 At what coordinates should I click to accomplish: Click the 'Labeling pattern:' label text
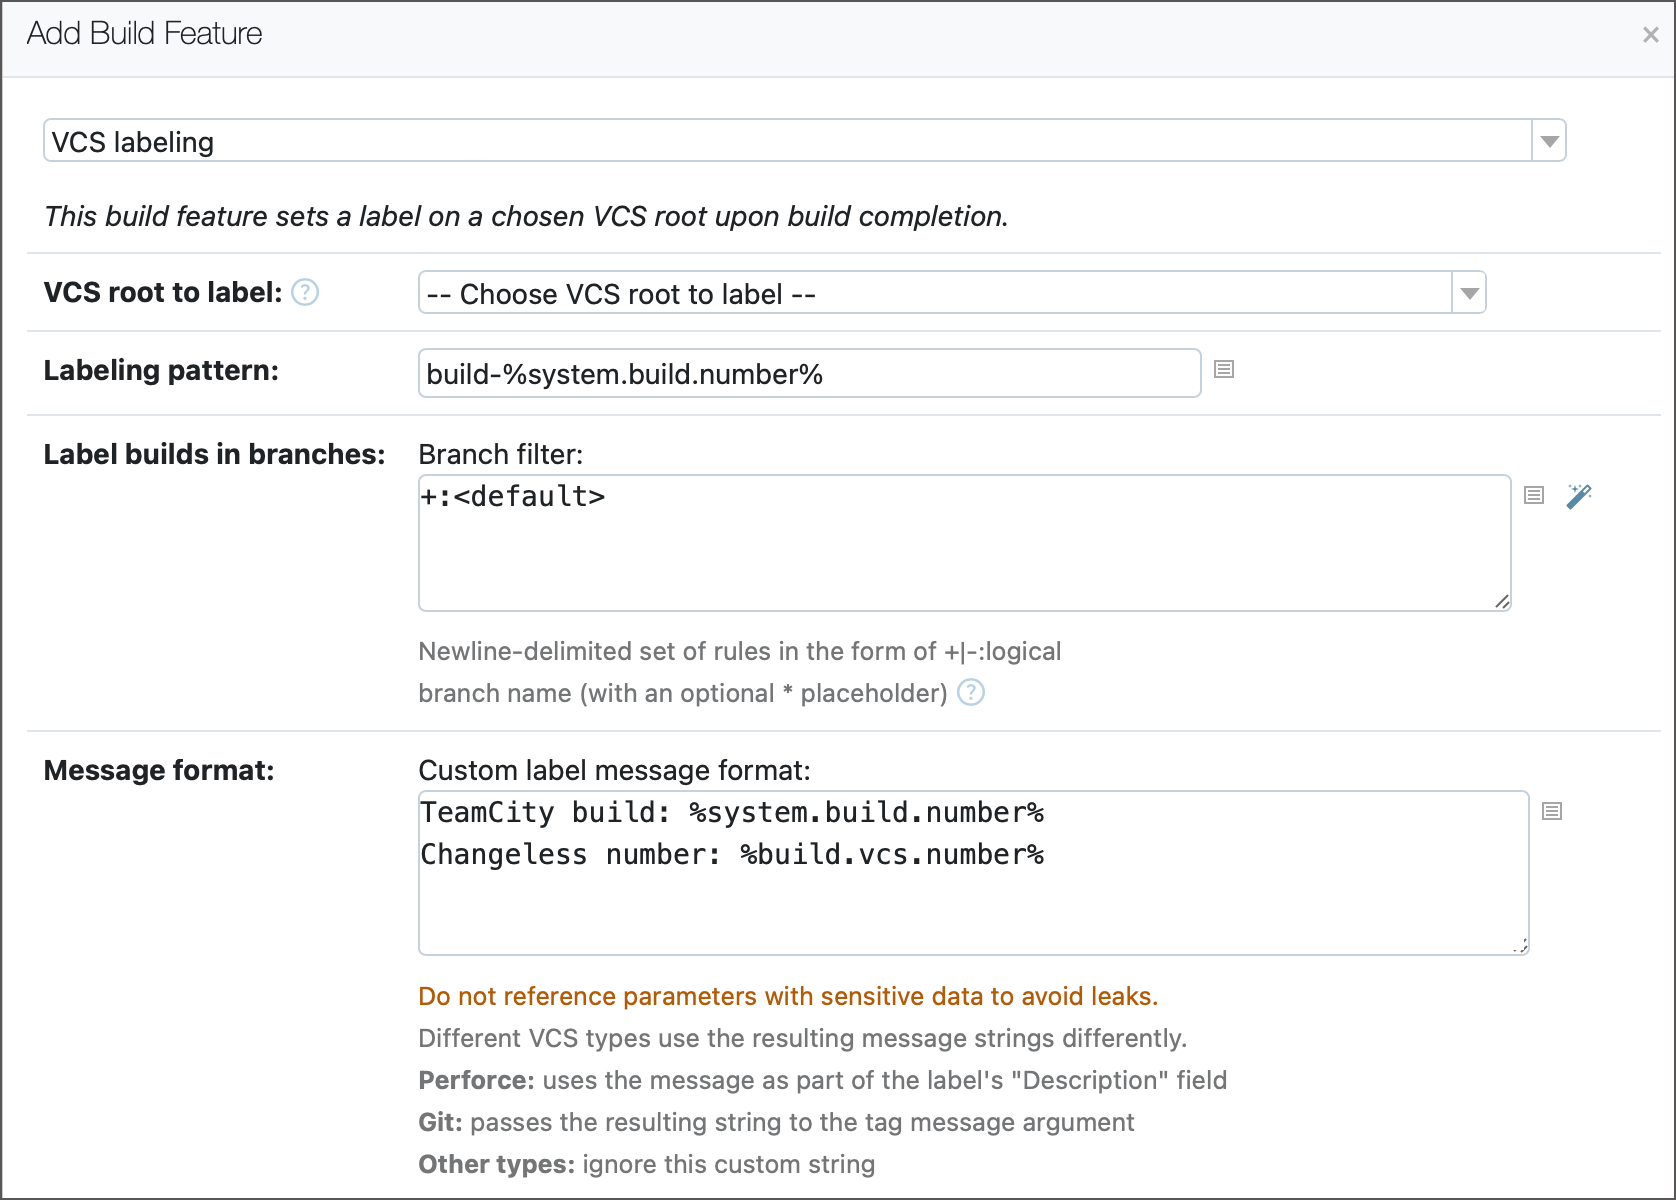tap(161, 370)
